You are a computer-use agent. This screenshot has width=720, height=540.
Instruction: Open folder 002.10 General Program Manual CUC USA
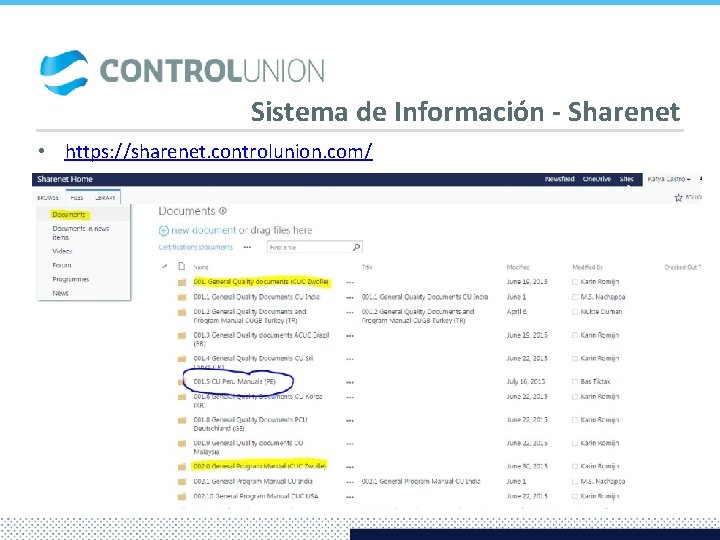pos(256,496)
